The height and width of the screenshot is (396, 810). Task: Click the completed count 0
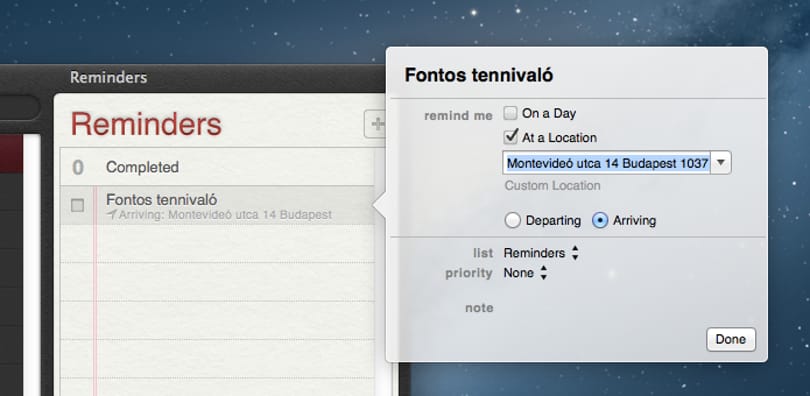(78, 167)
